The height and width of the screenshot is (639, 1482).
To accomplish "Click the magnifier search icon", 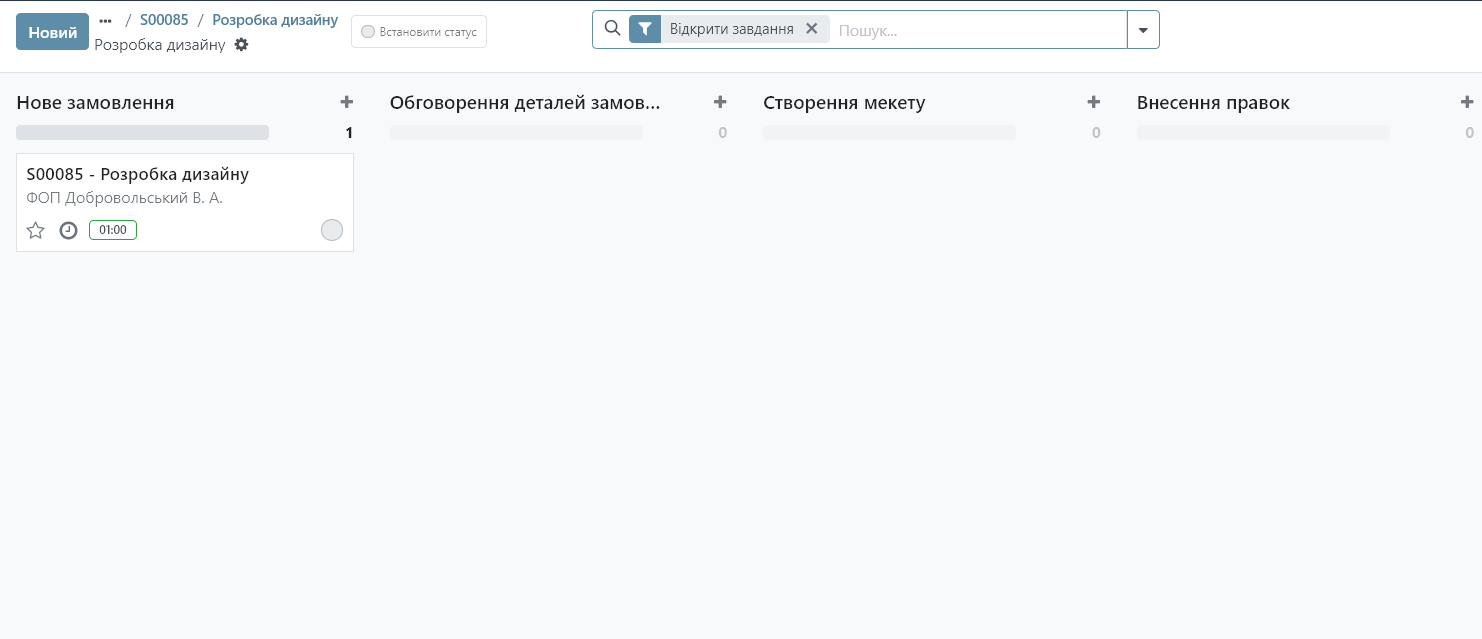I will coord(613,29).
